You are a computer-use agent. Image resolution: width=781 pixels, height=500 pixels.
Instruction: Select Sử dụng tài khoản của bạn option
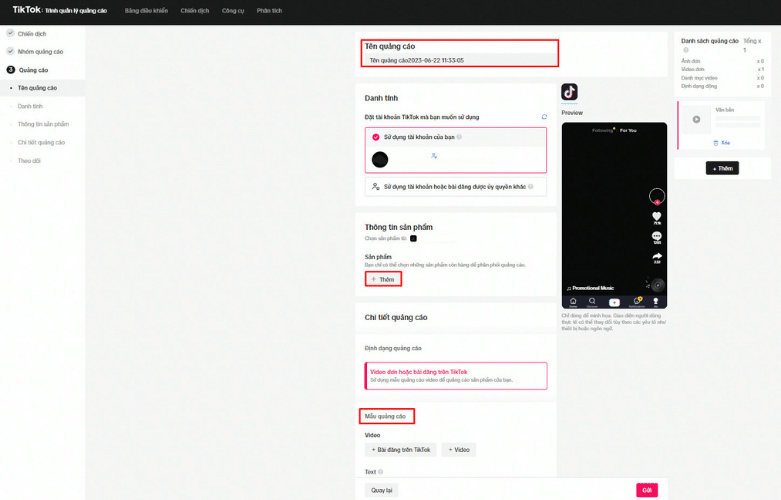pyautogui.click(x=456, y=137)
